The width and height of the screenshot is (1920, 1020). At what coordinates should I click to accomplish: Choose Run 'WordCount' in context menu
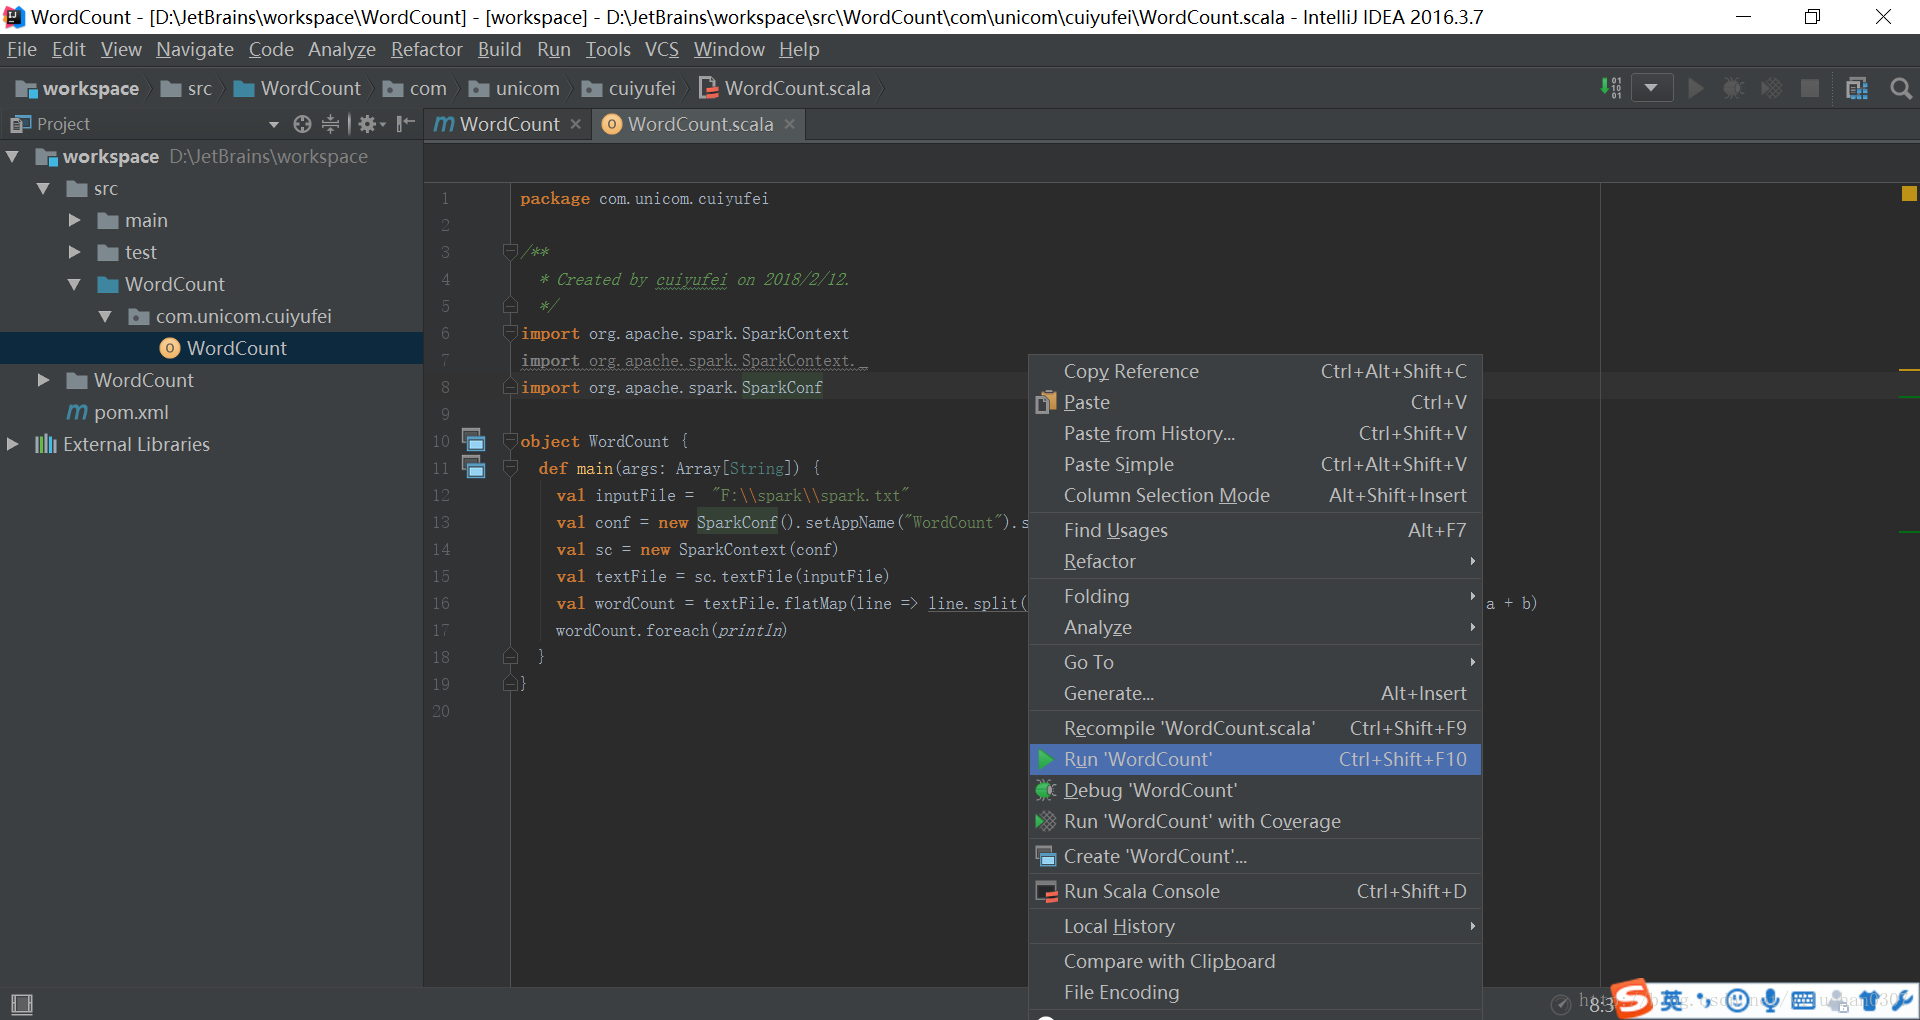point(1255,759)
